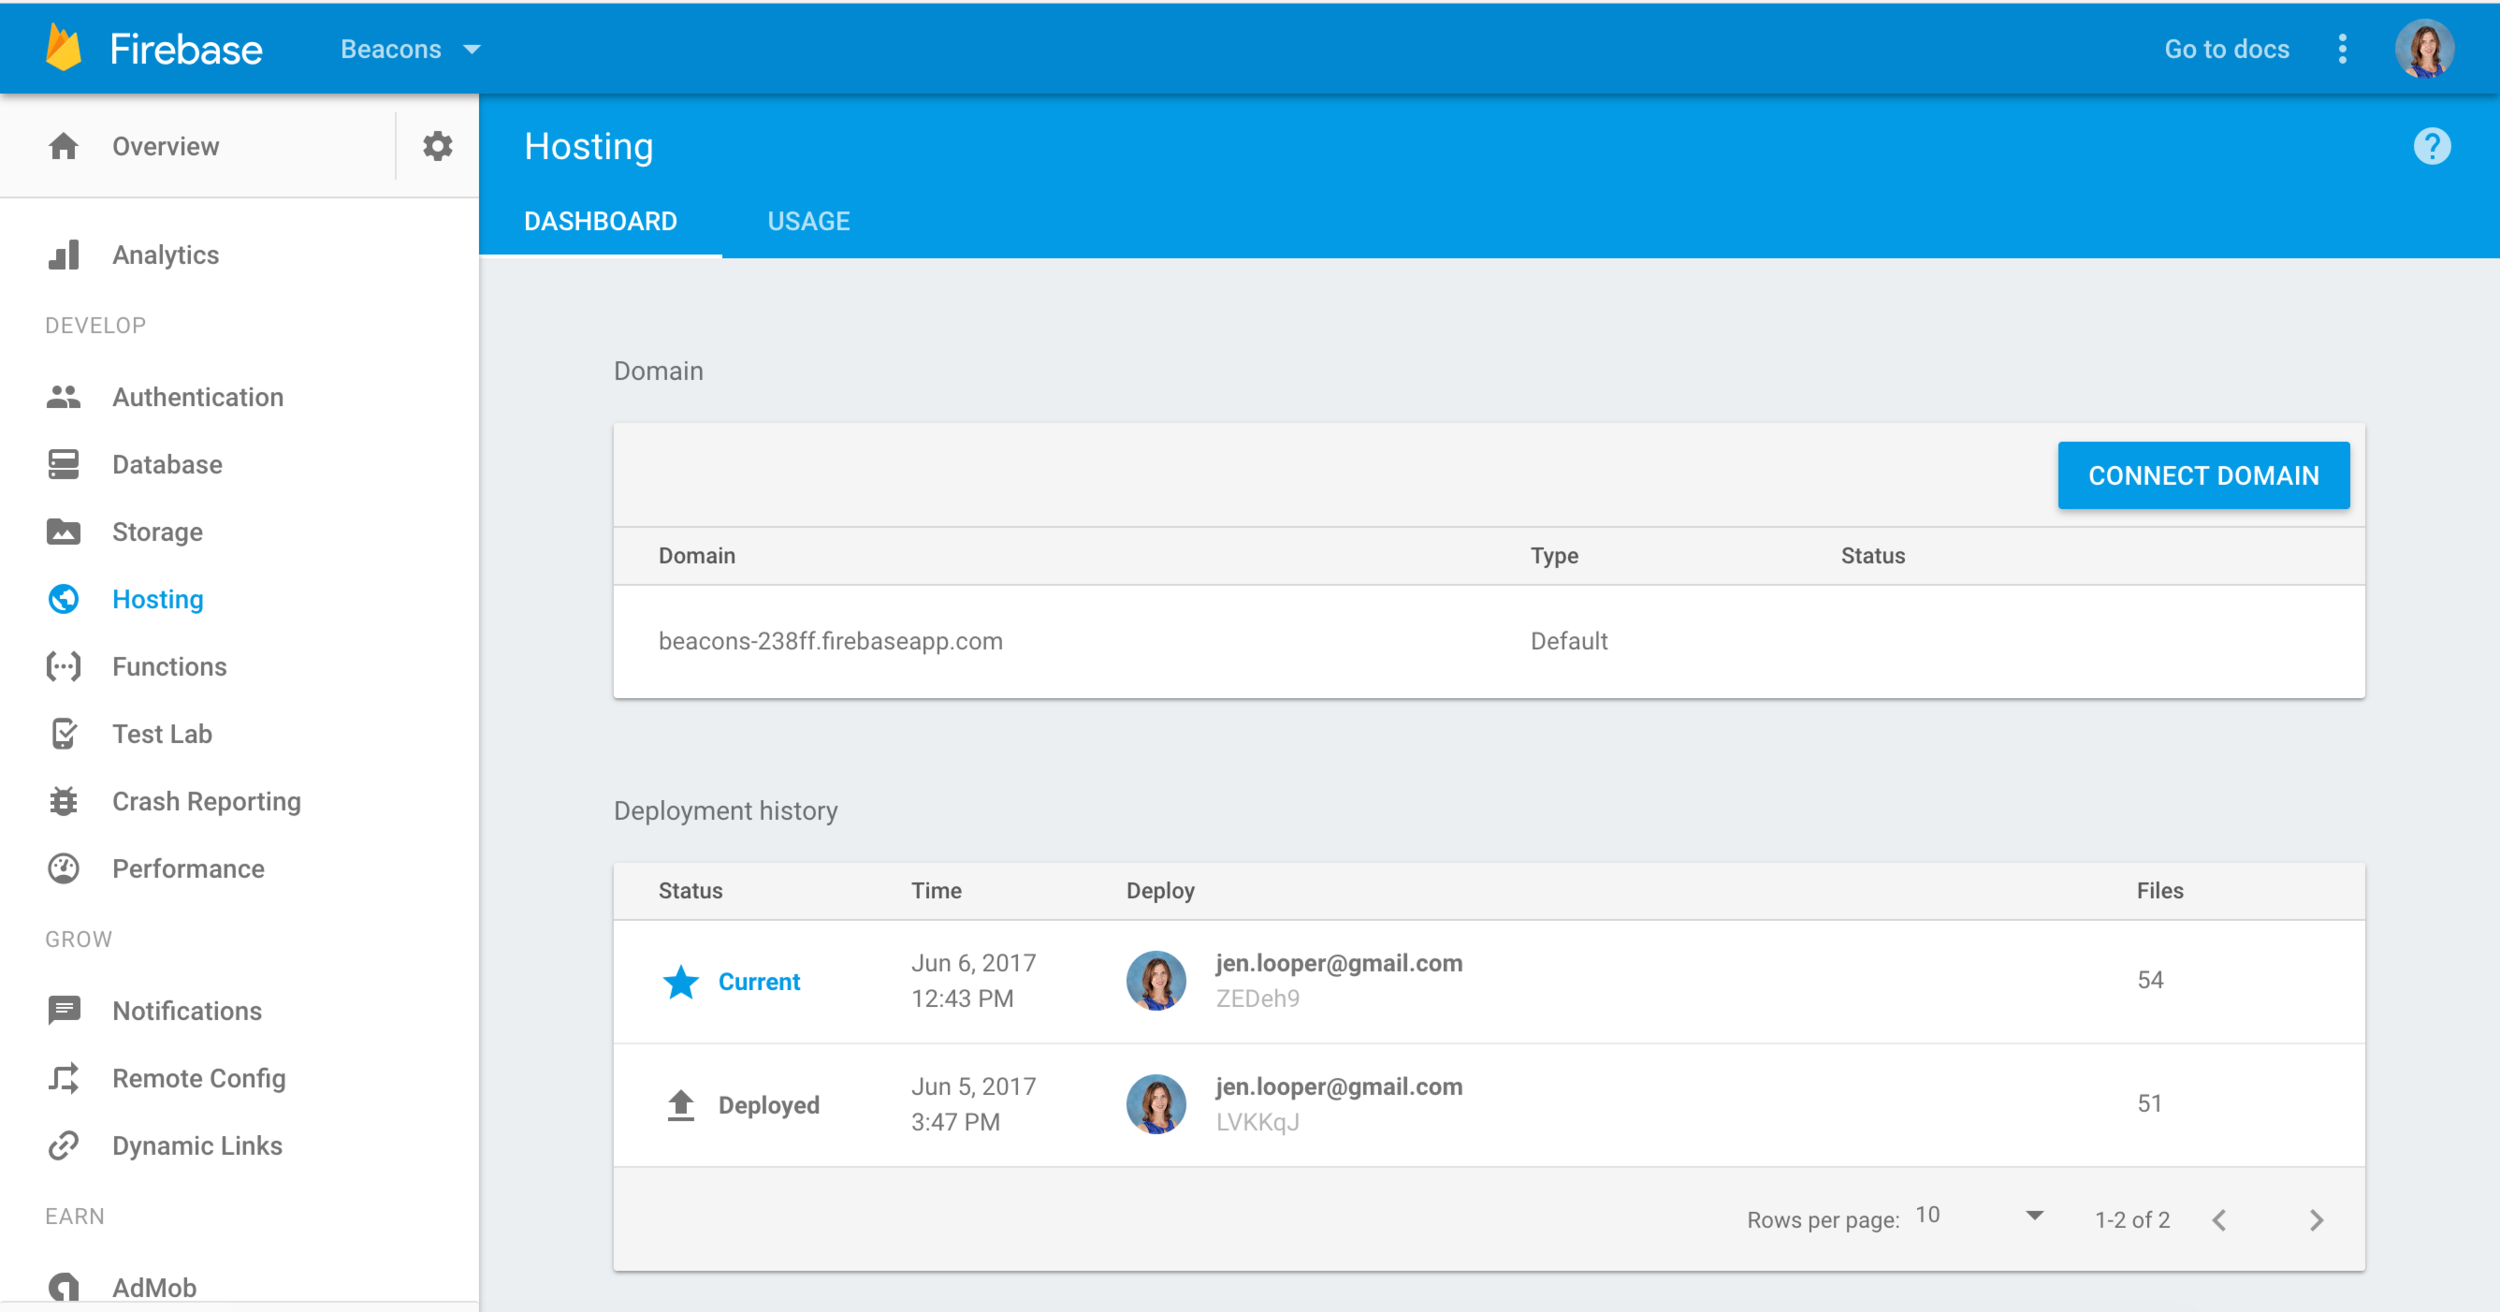The width and height of the screenshot is (2500, 1312).
Task: Open the user account avatar
Action: [x=2424, y=49]
